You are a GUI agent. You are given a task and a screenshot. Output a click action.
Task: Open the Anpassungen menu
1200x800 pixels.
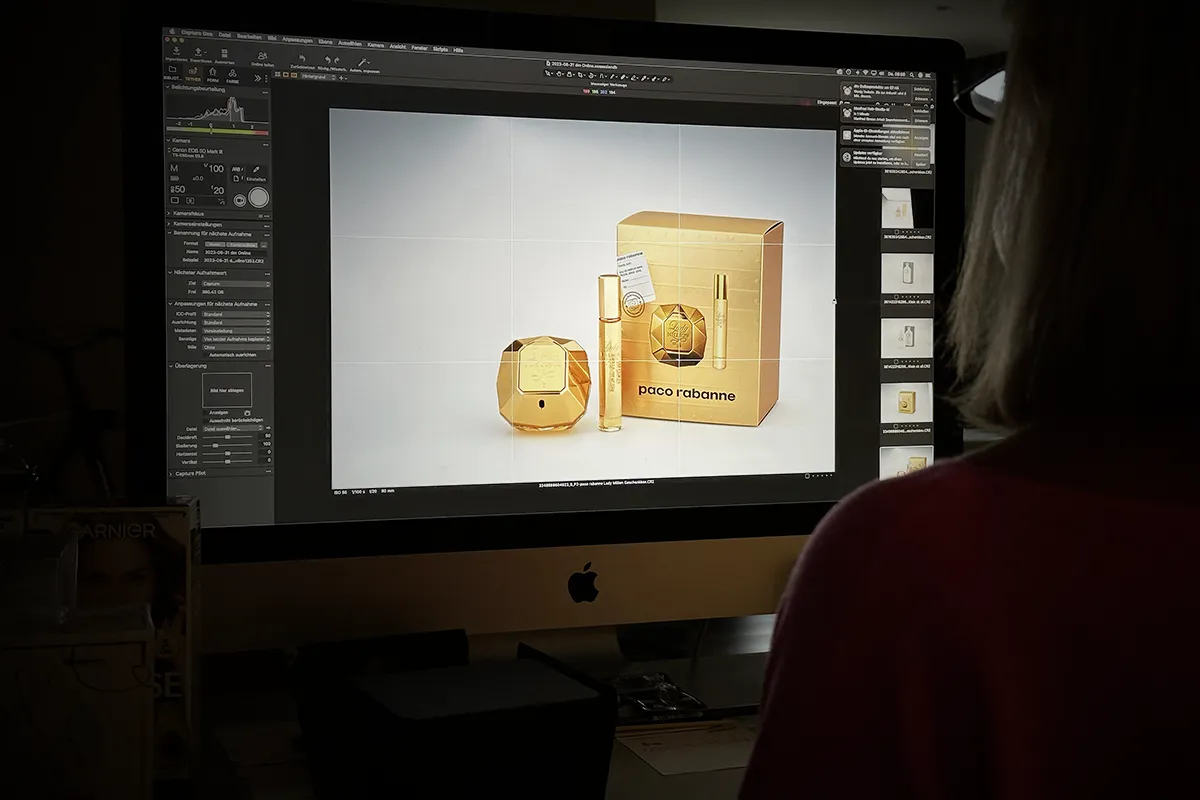(x=297, y=40)
